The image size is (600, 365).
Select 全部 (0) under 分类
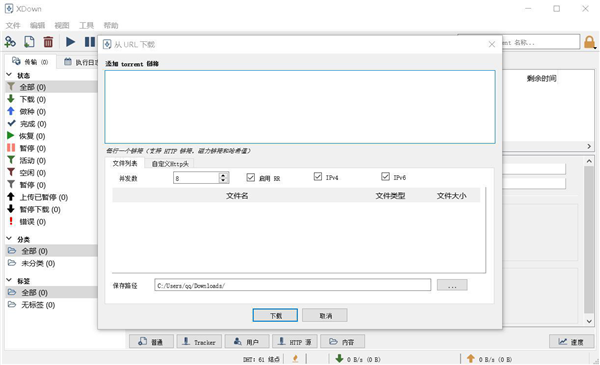click(52, 251)
